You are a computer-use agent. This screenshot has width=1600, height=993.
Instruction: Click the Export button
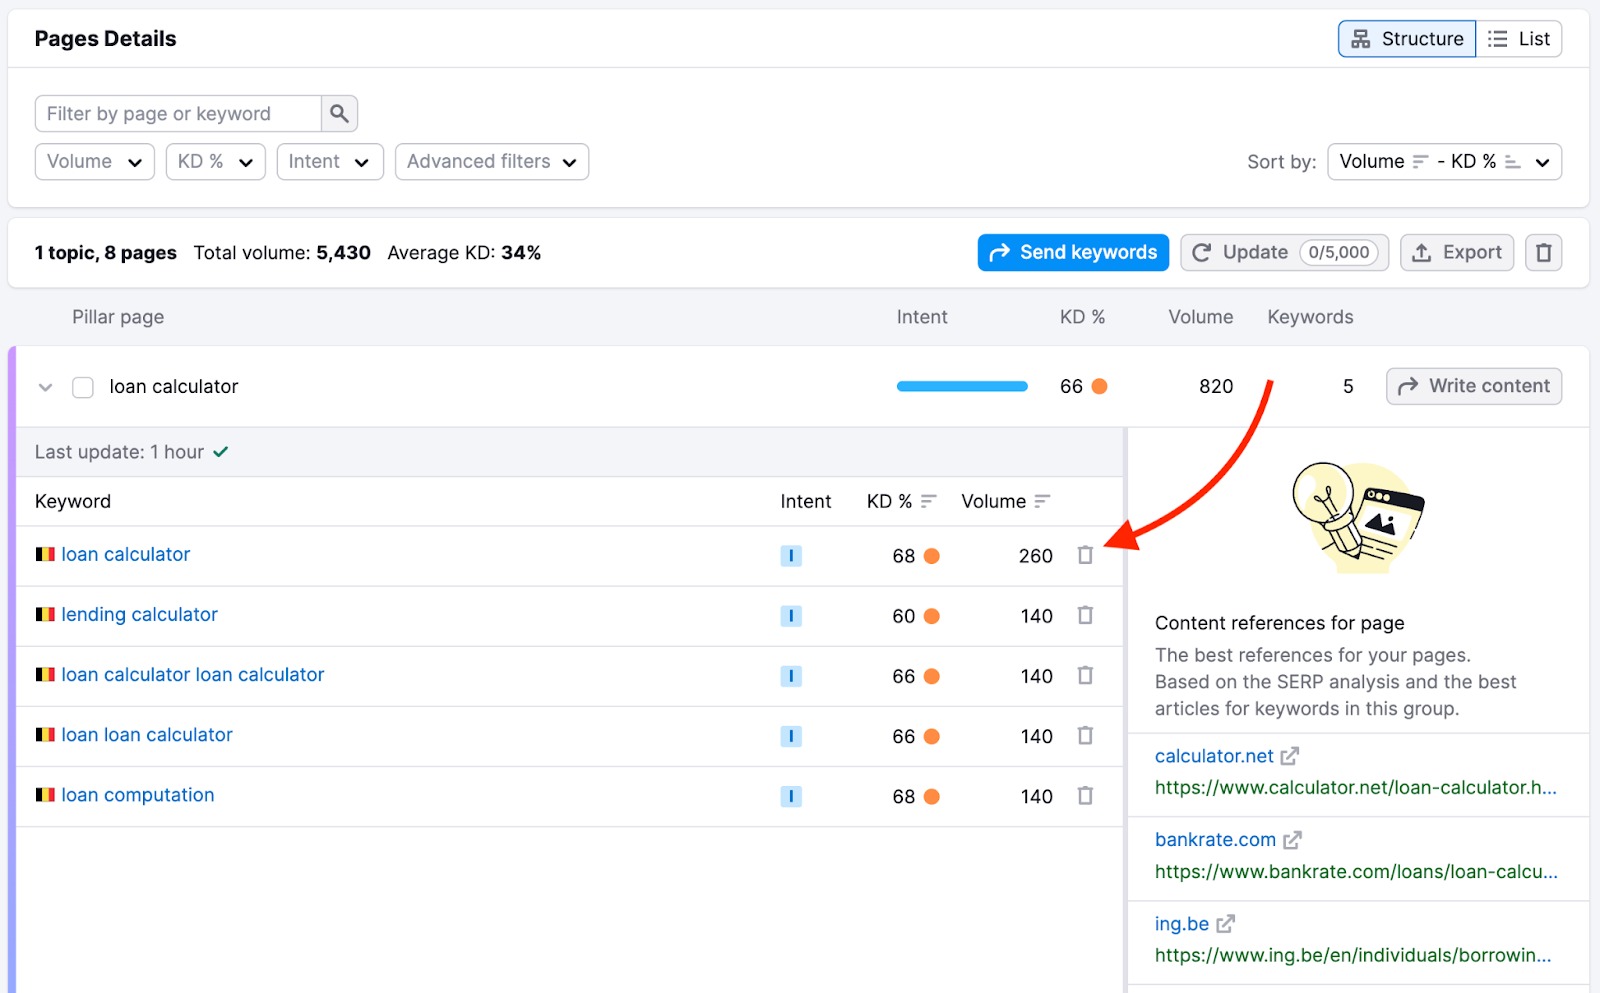1457,253
